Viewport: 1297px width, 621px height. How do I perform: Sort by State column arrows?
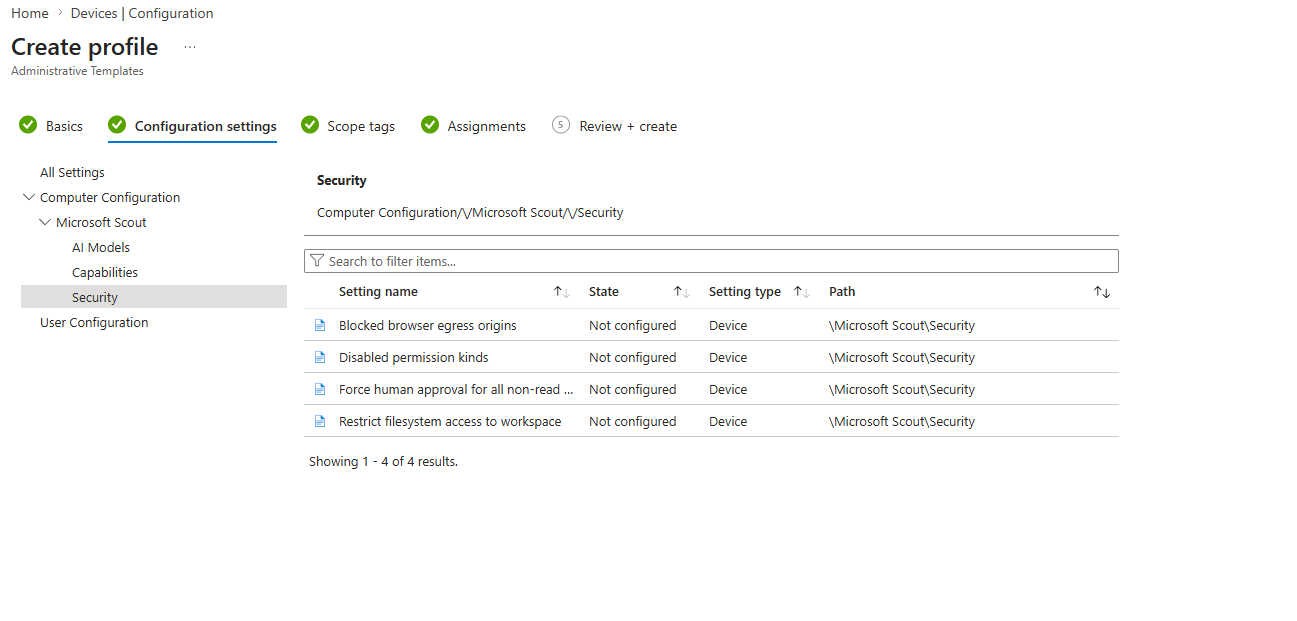[682, 292]
